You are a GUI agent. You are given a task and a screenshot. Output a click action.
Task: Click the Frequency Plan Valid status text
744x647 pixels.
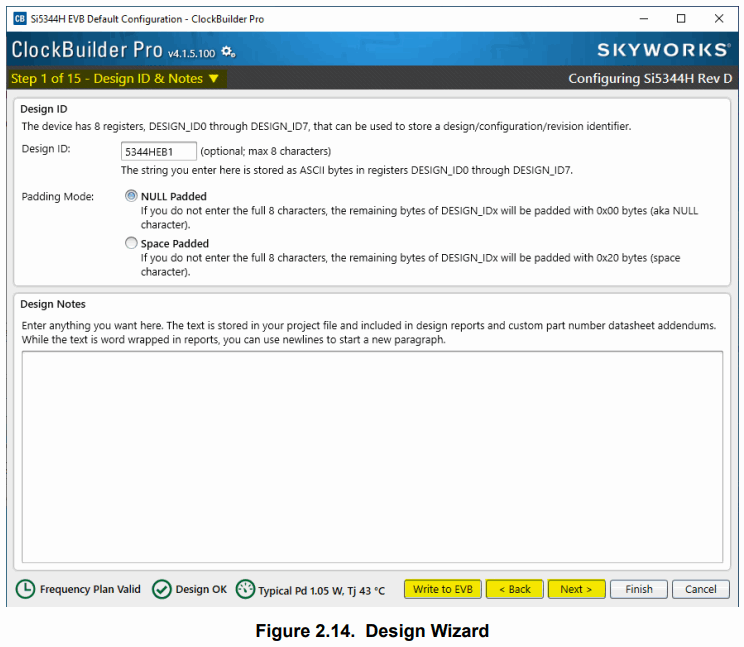(90, 589)
